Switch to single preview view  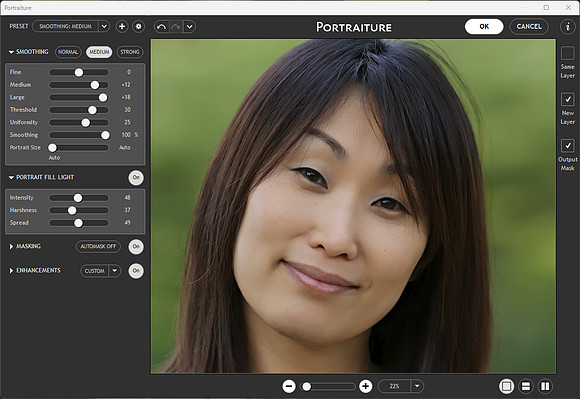pos(506,386)
